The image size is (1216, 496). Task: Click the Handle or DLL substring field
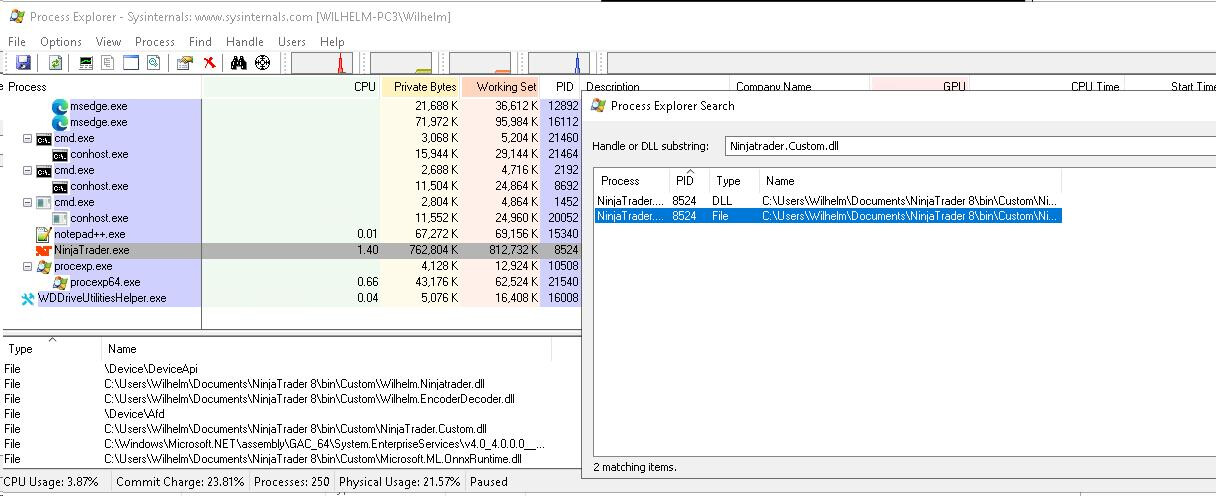[970, 146]
